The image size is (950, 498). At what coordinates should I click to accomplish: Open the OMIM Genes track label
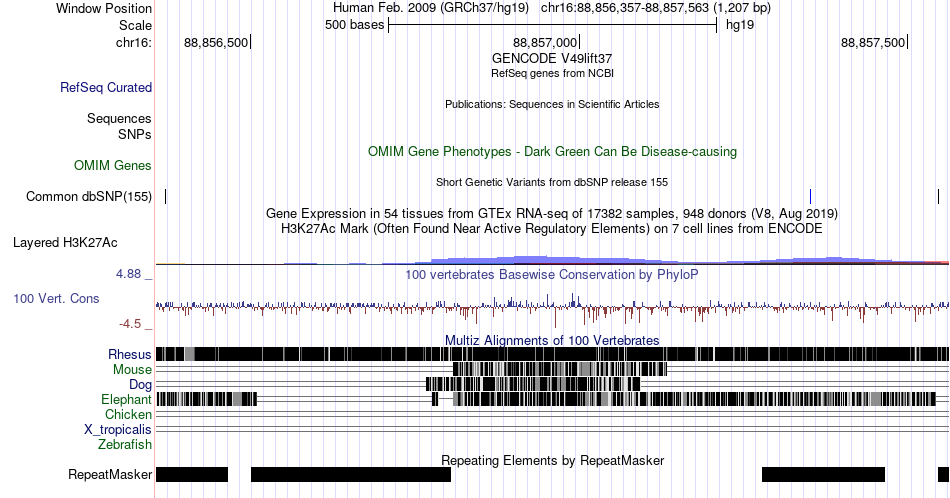[x=113, y=165]
